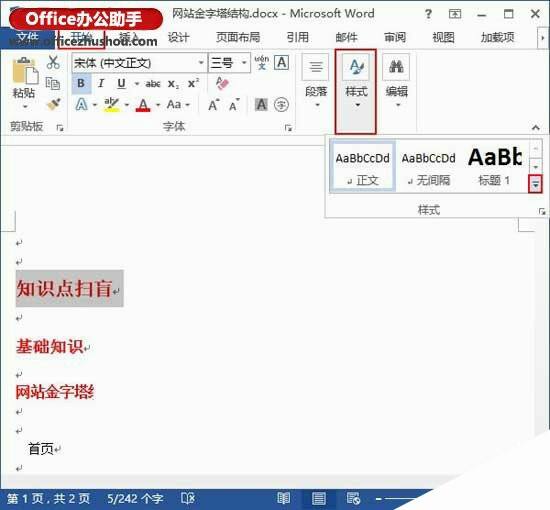The image size is (550, 510).
Task: Open clipboard pane dialog launcher
Action: click(x=60, y=128)
